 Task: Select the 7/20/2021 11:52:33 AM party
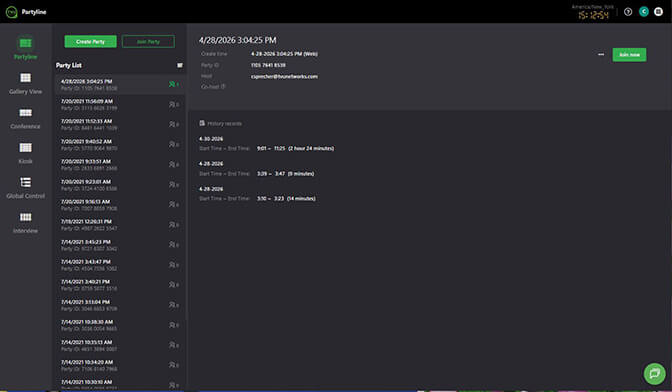click(x=120, y=125)
